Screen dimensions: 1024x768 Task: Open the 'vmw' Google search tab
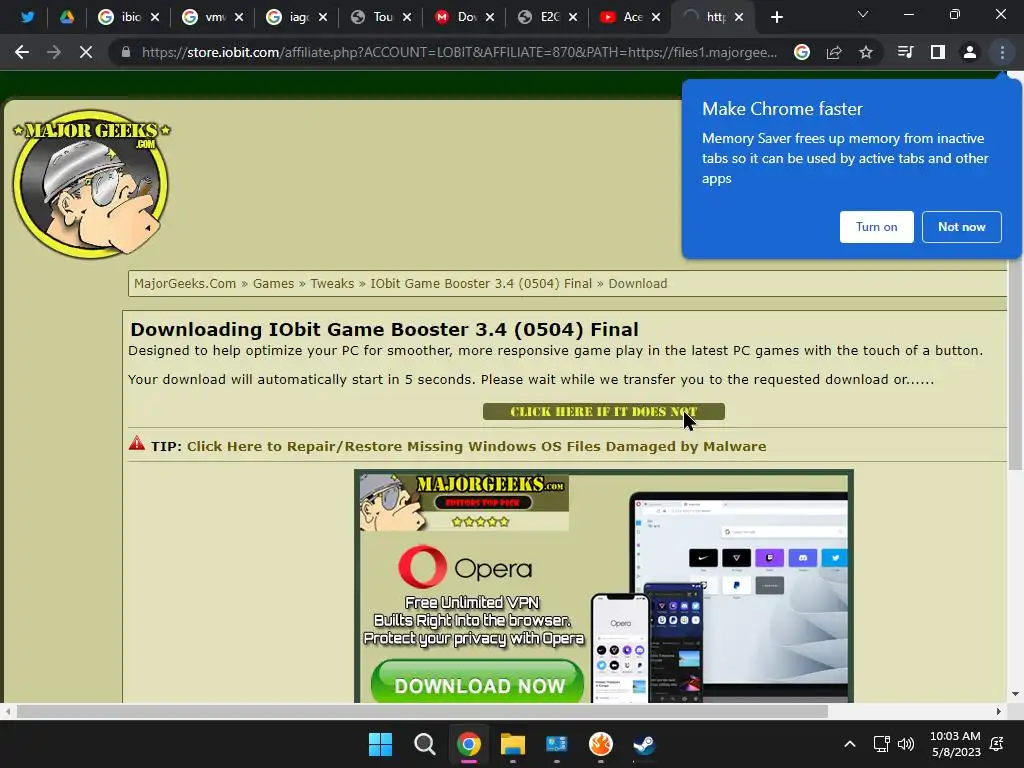(212, 17)
